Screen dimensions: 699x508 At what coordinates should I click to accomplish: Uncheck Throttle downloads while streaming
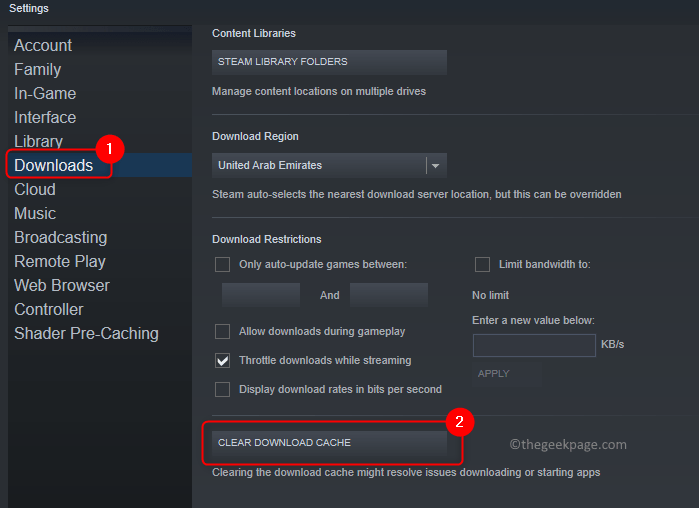222,361
